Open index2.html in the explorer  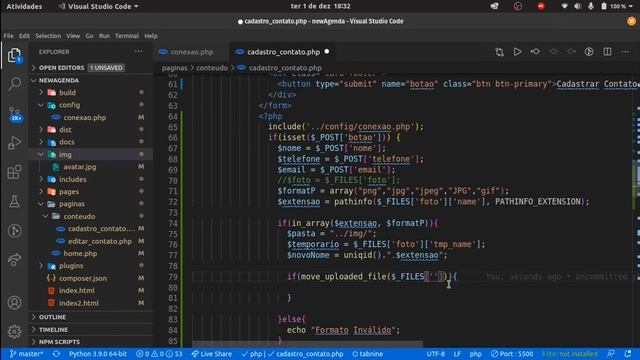click(x=78, y=303)
